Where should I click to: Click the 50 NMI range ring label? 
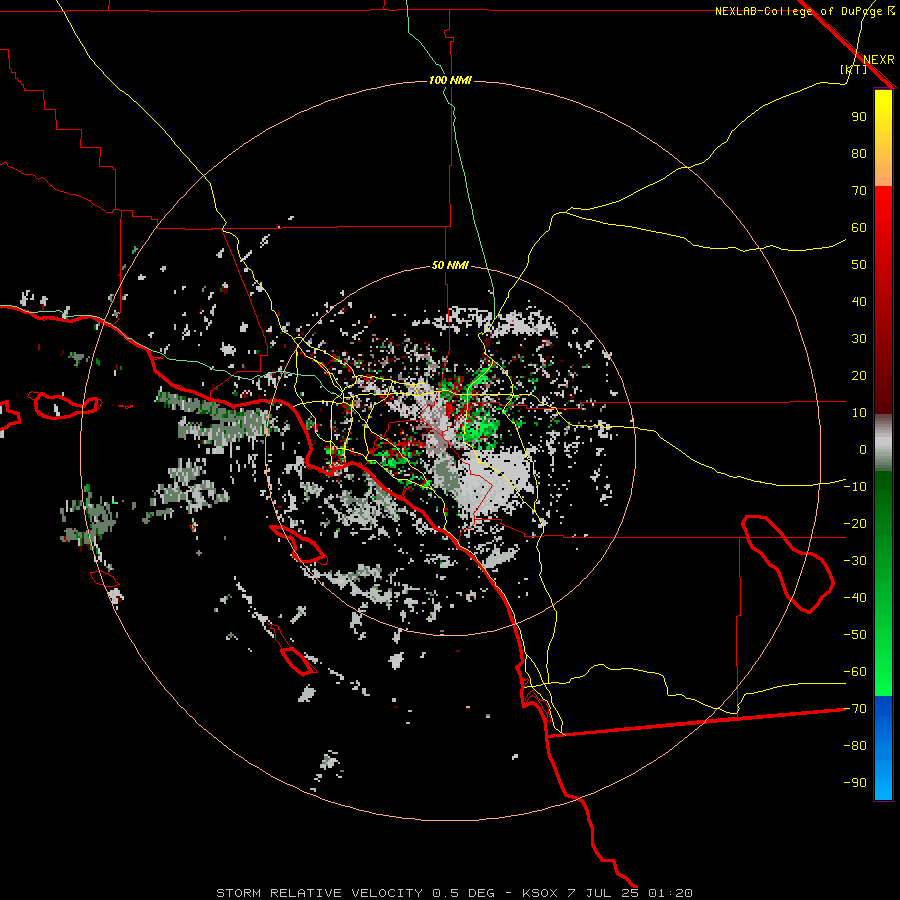tap(450, 265)
